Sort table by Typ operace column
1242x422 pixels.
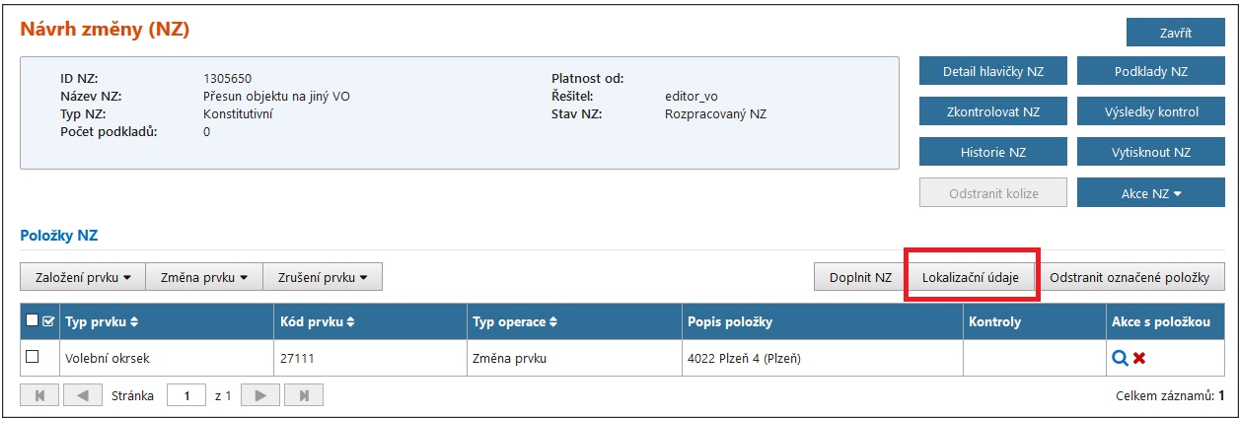click(516, 322)
